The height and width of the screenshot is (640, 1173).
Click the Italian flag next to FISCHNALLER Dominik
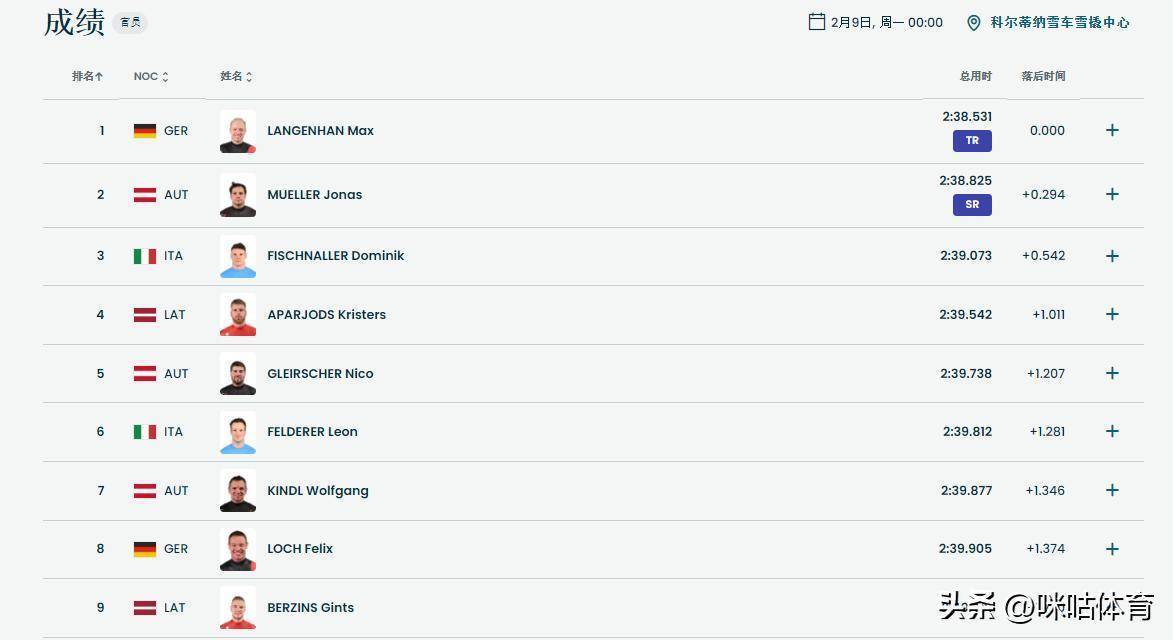(x=145, y=256)
